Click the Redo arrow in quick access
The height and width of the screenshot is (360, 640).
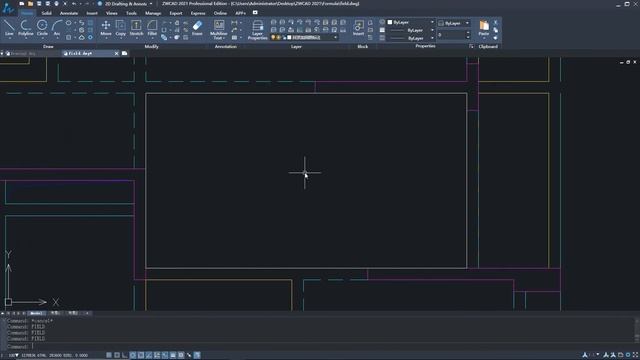87,4
